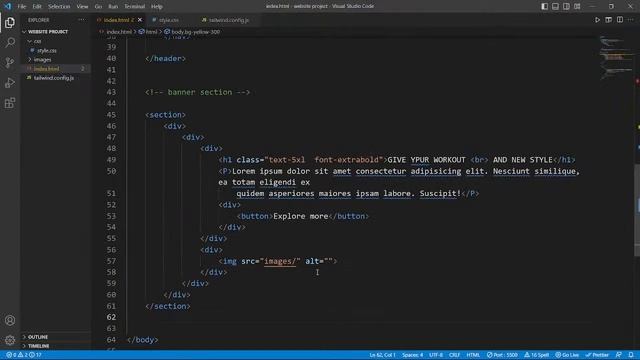
Task: Open editor More Actions ellipsis
Action: pyautogui.click(x=631, y=20)
